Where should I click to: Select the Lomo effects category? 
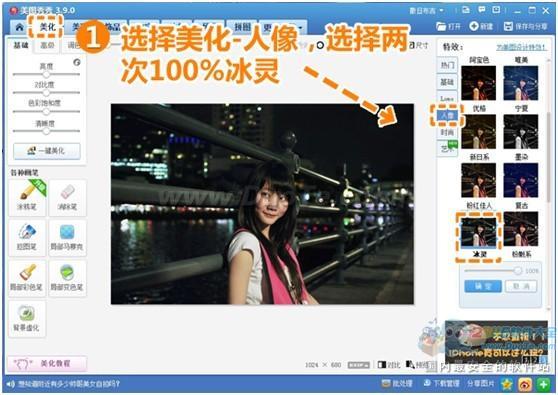click(x=447, y=99)
